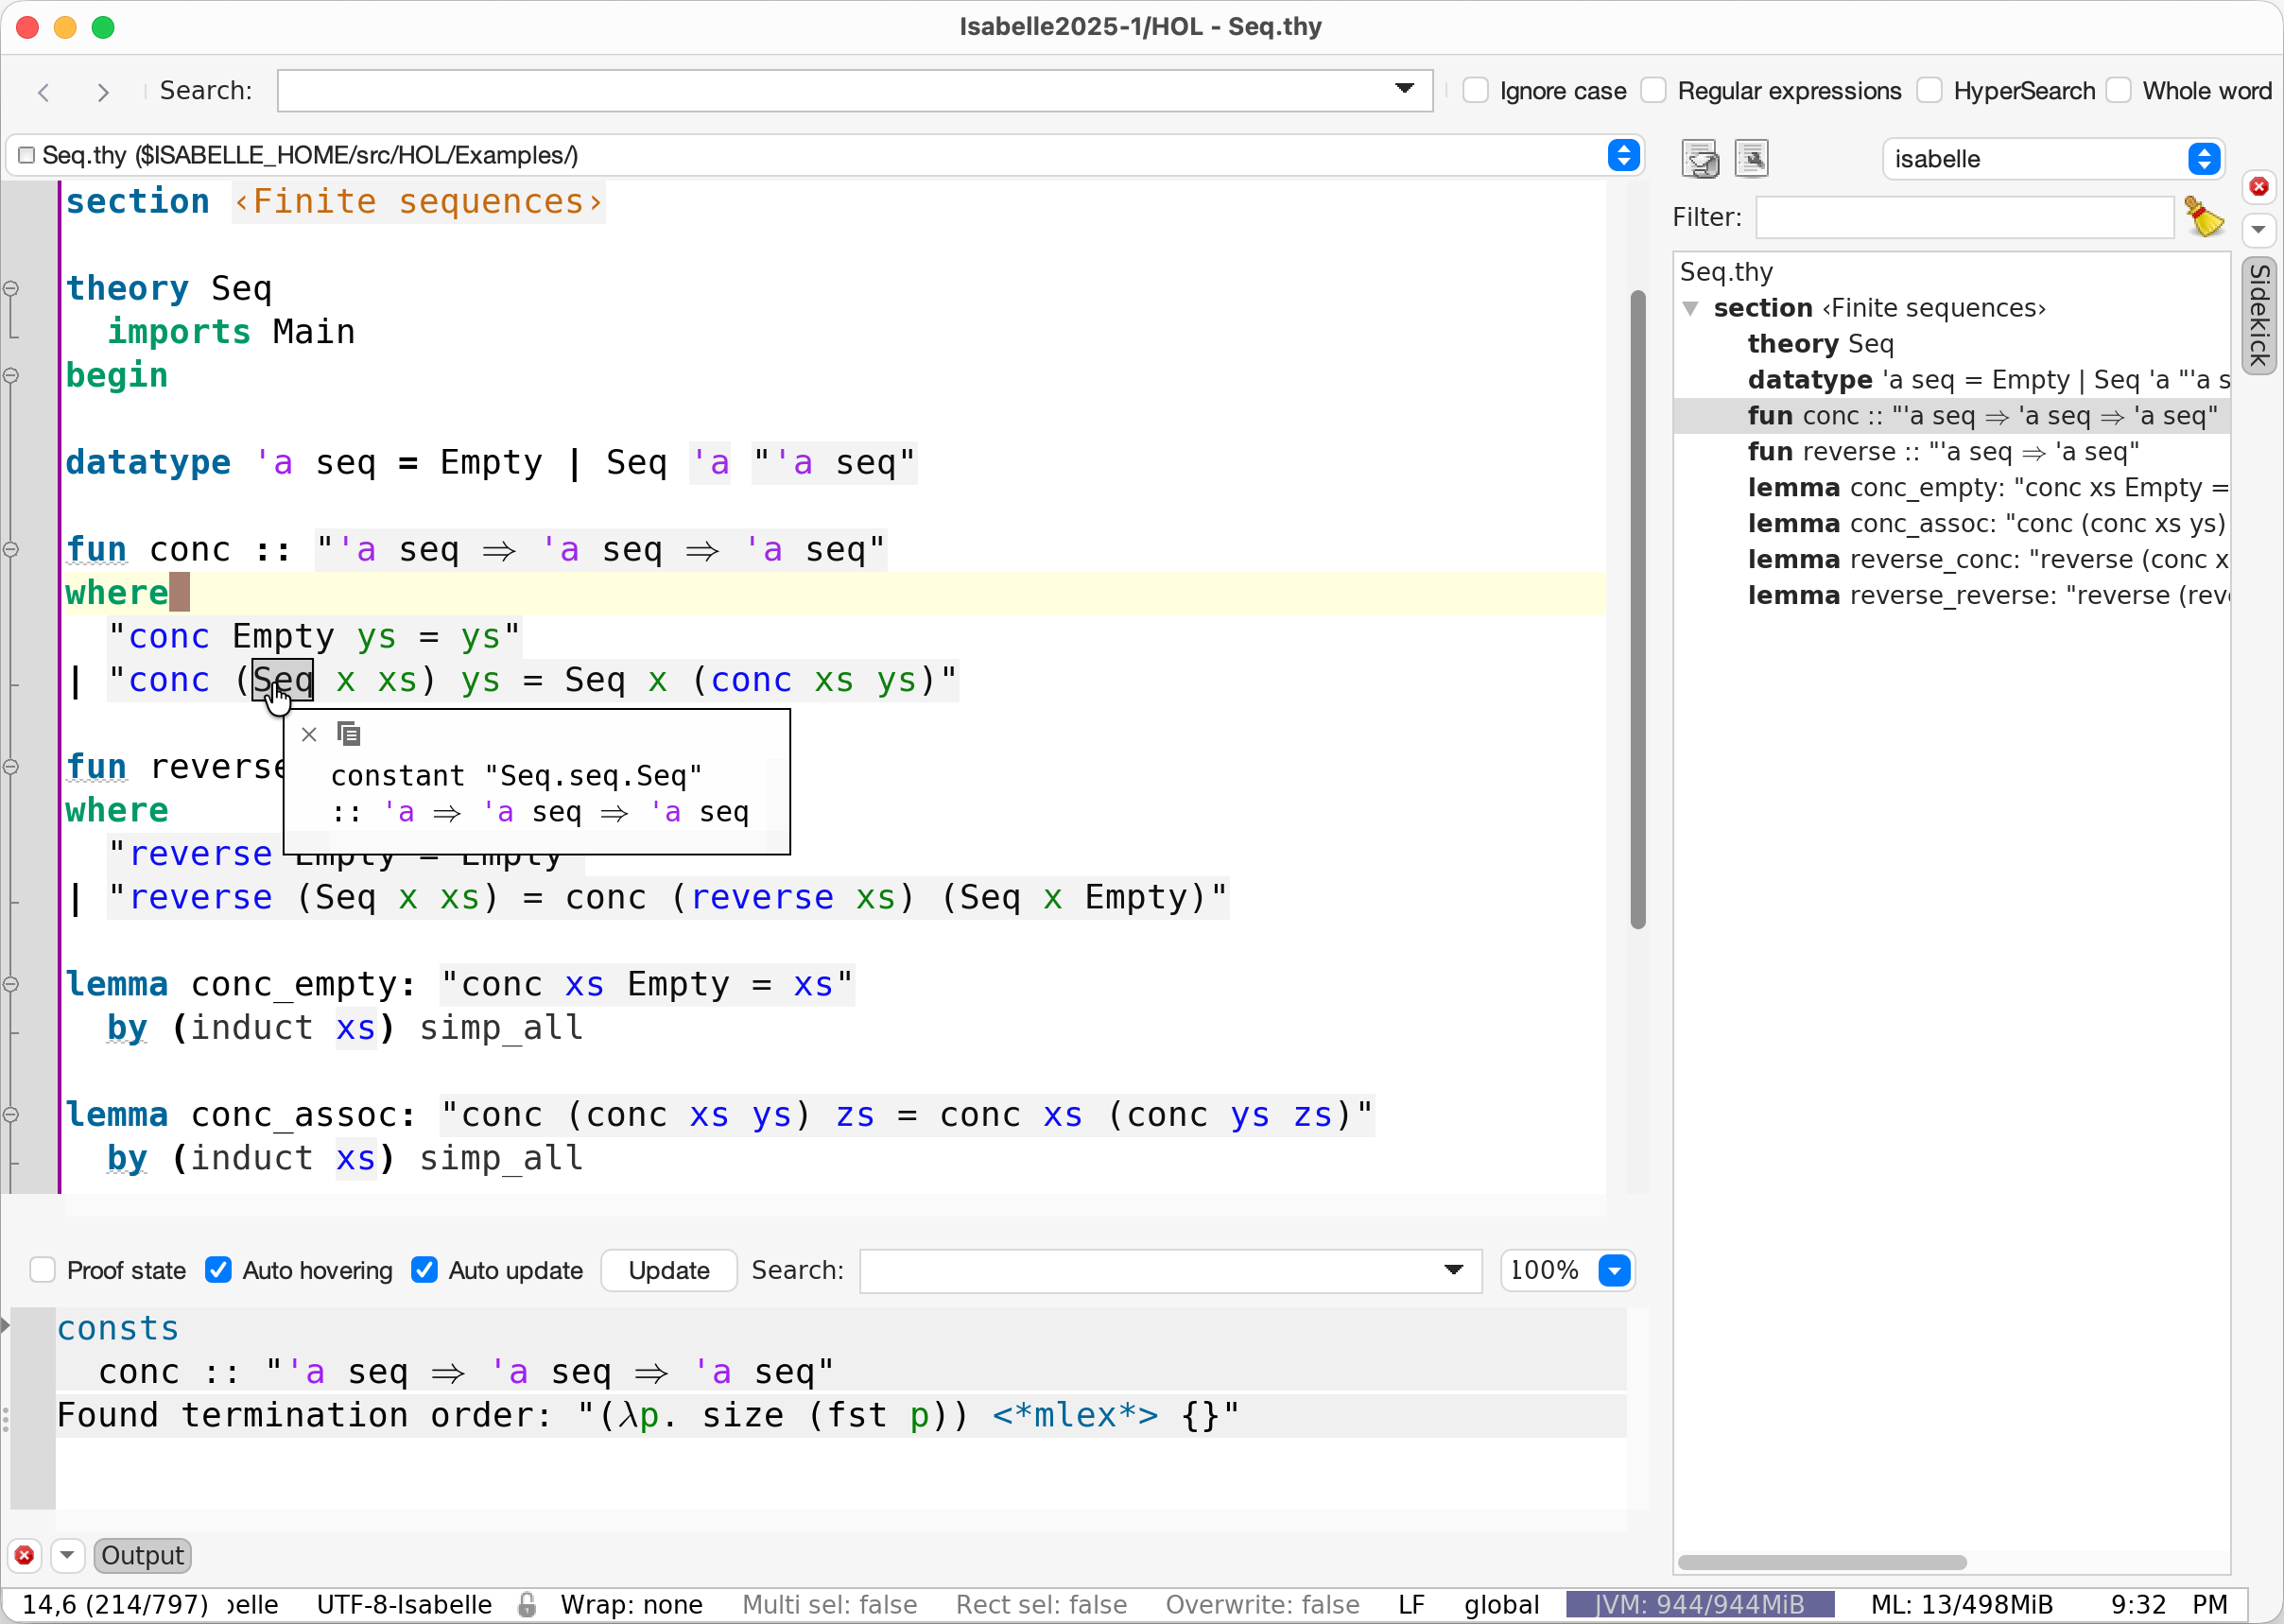Disable the Auto hovering checkbox
This screenshot has height=1624, width=2284.
[218, 1270]
